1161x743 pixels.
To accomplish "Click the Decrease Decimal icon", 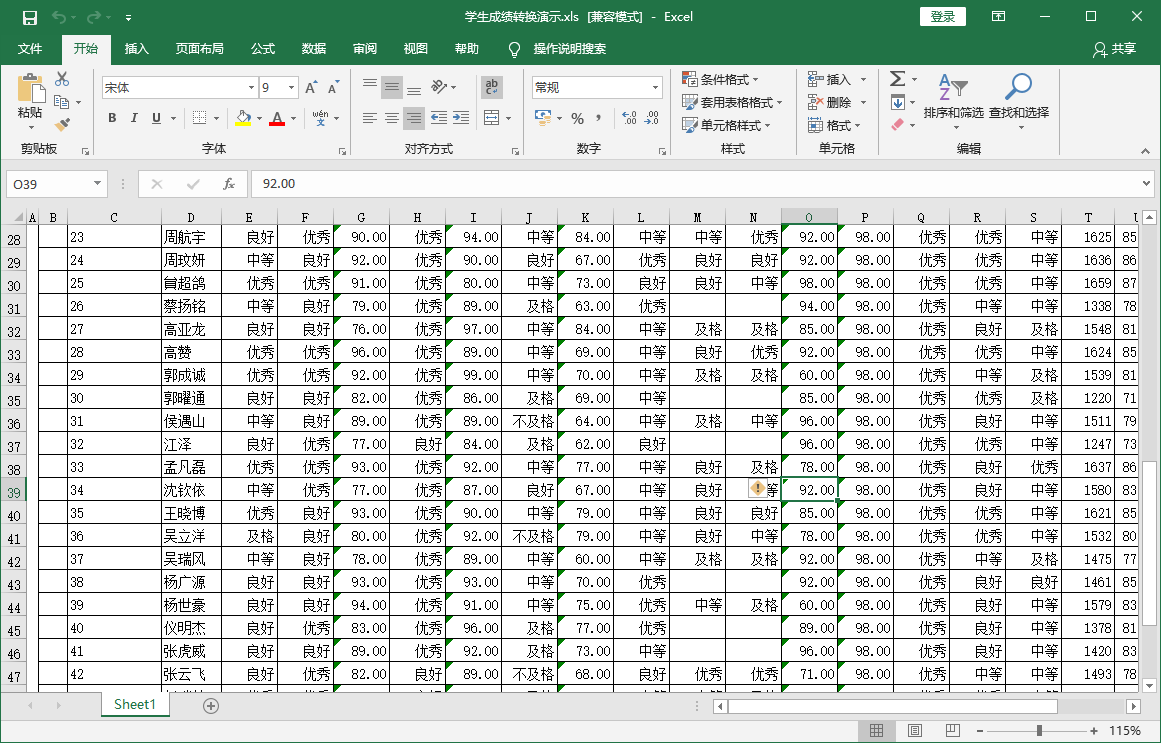I will pos(652,118).
